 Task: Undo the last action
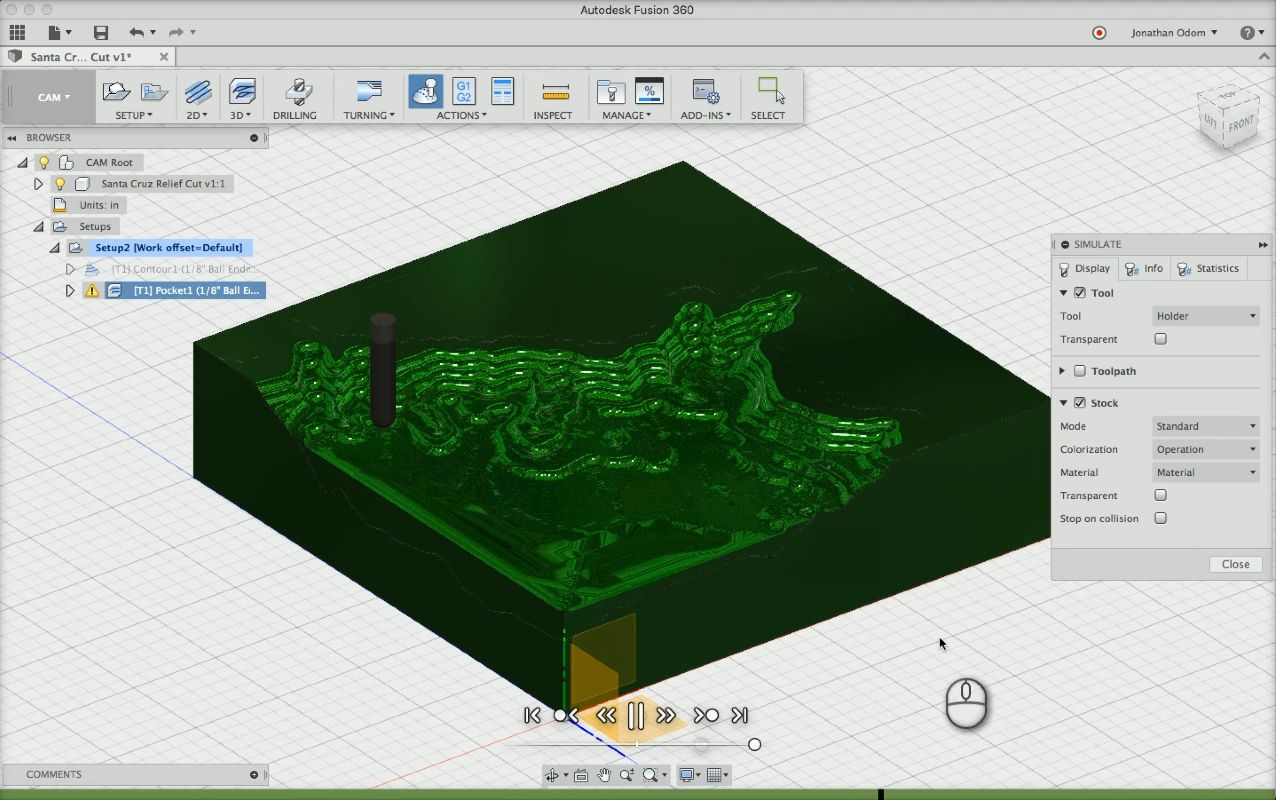(x=137, y=33)
